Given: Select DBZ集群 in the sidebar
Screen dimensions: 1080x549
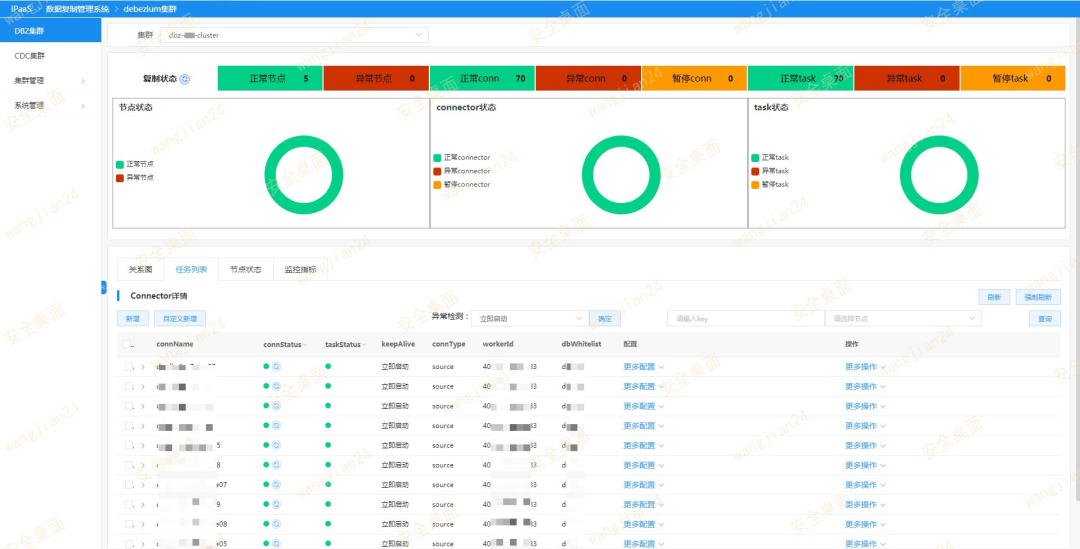Looking at the screenshot, I should click(x=50, y=31).
